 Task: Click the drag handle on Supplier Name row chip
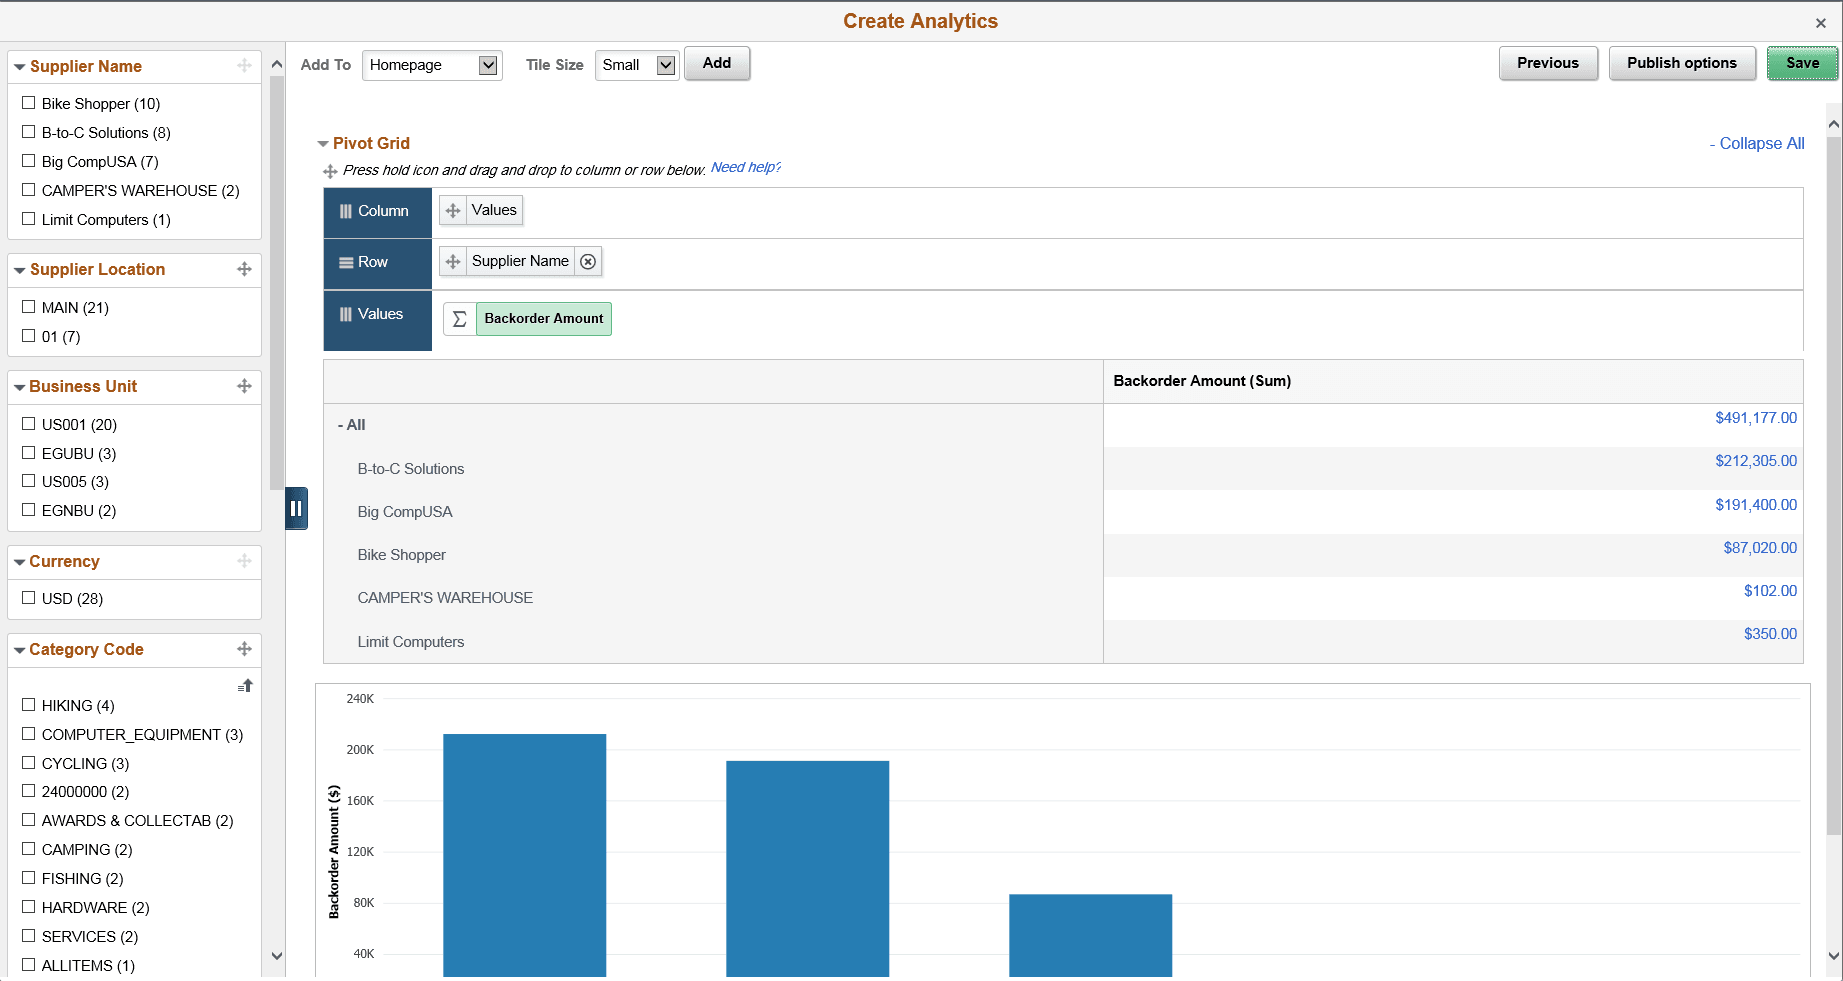coord(454,261)
